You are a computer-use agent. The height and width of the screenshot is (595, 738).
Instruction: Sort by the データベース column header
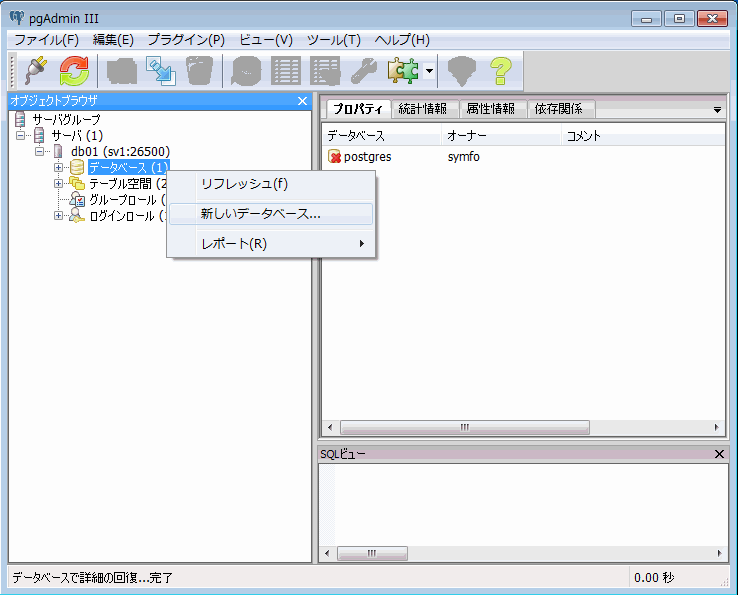coord(382,136)
